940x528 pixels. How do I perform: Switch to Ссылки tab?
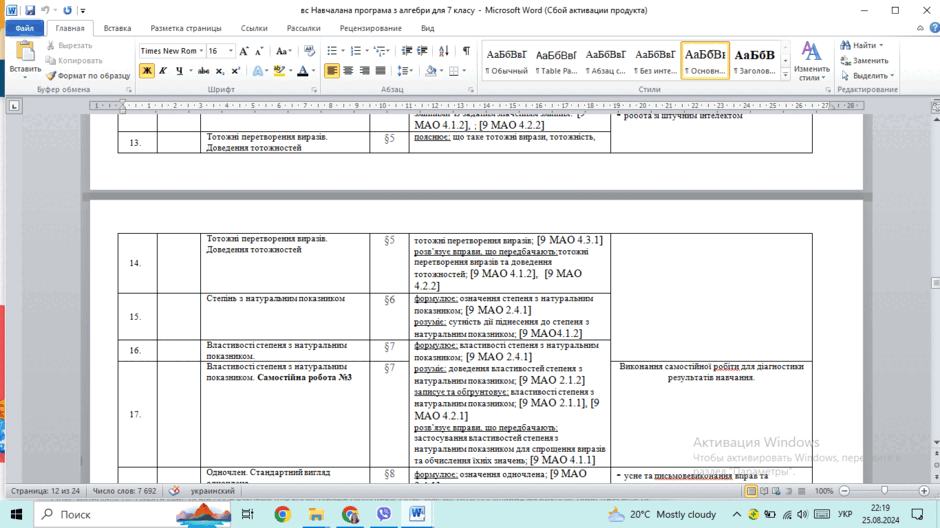pos(254,28)
